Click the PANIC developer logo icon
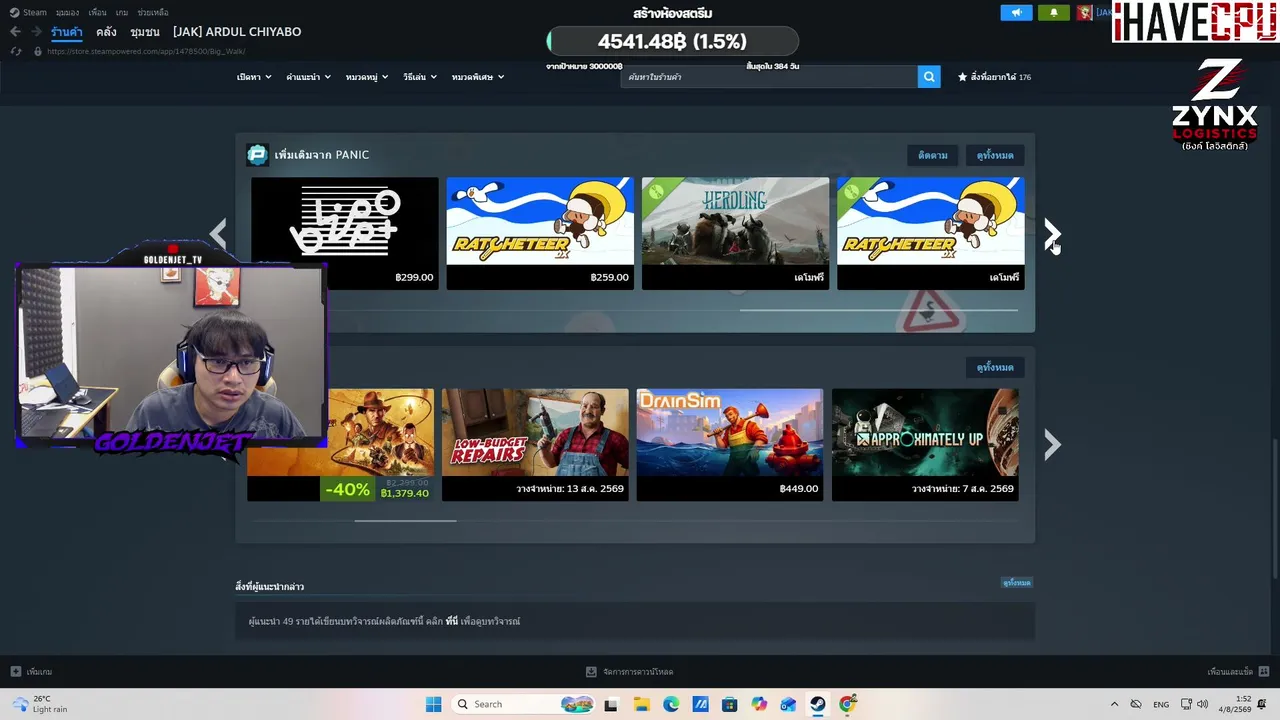This screenshot has height=720, width=1280. [x=257, y=155]
